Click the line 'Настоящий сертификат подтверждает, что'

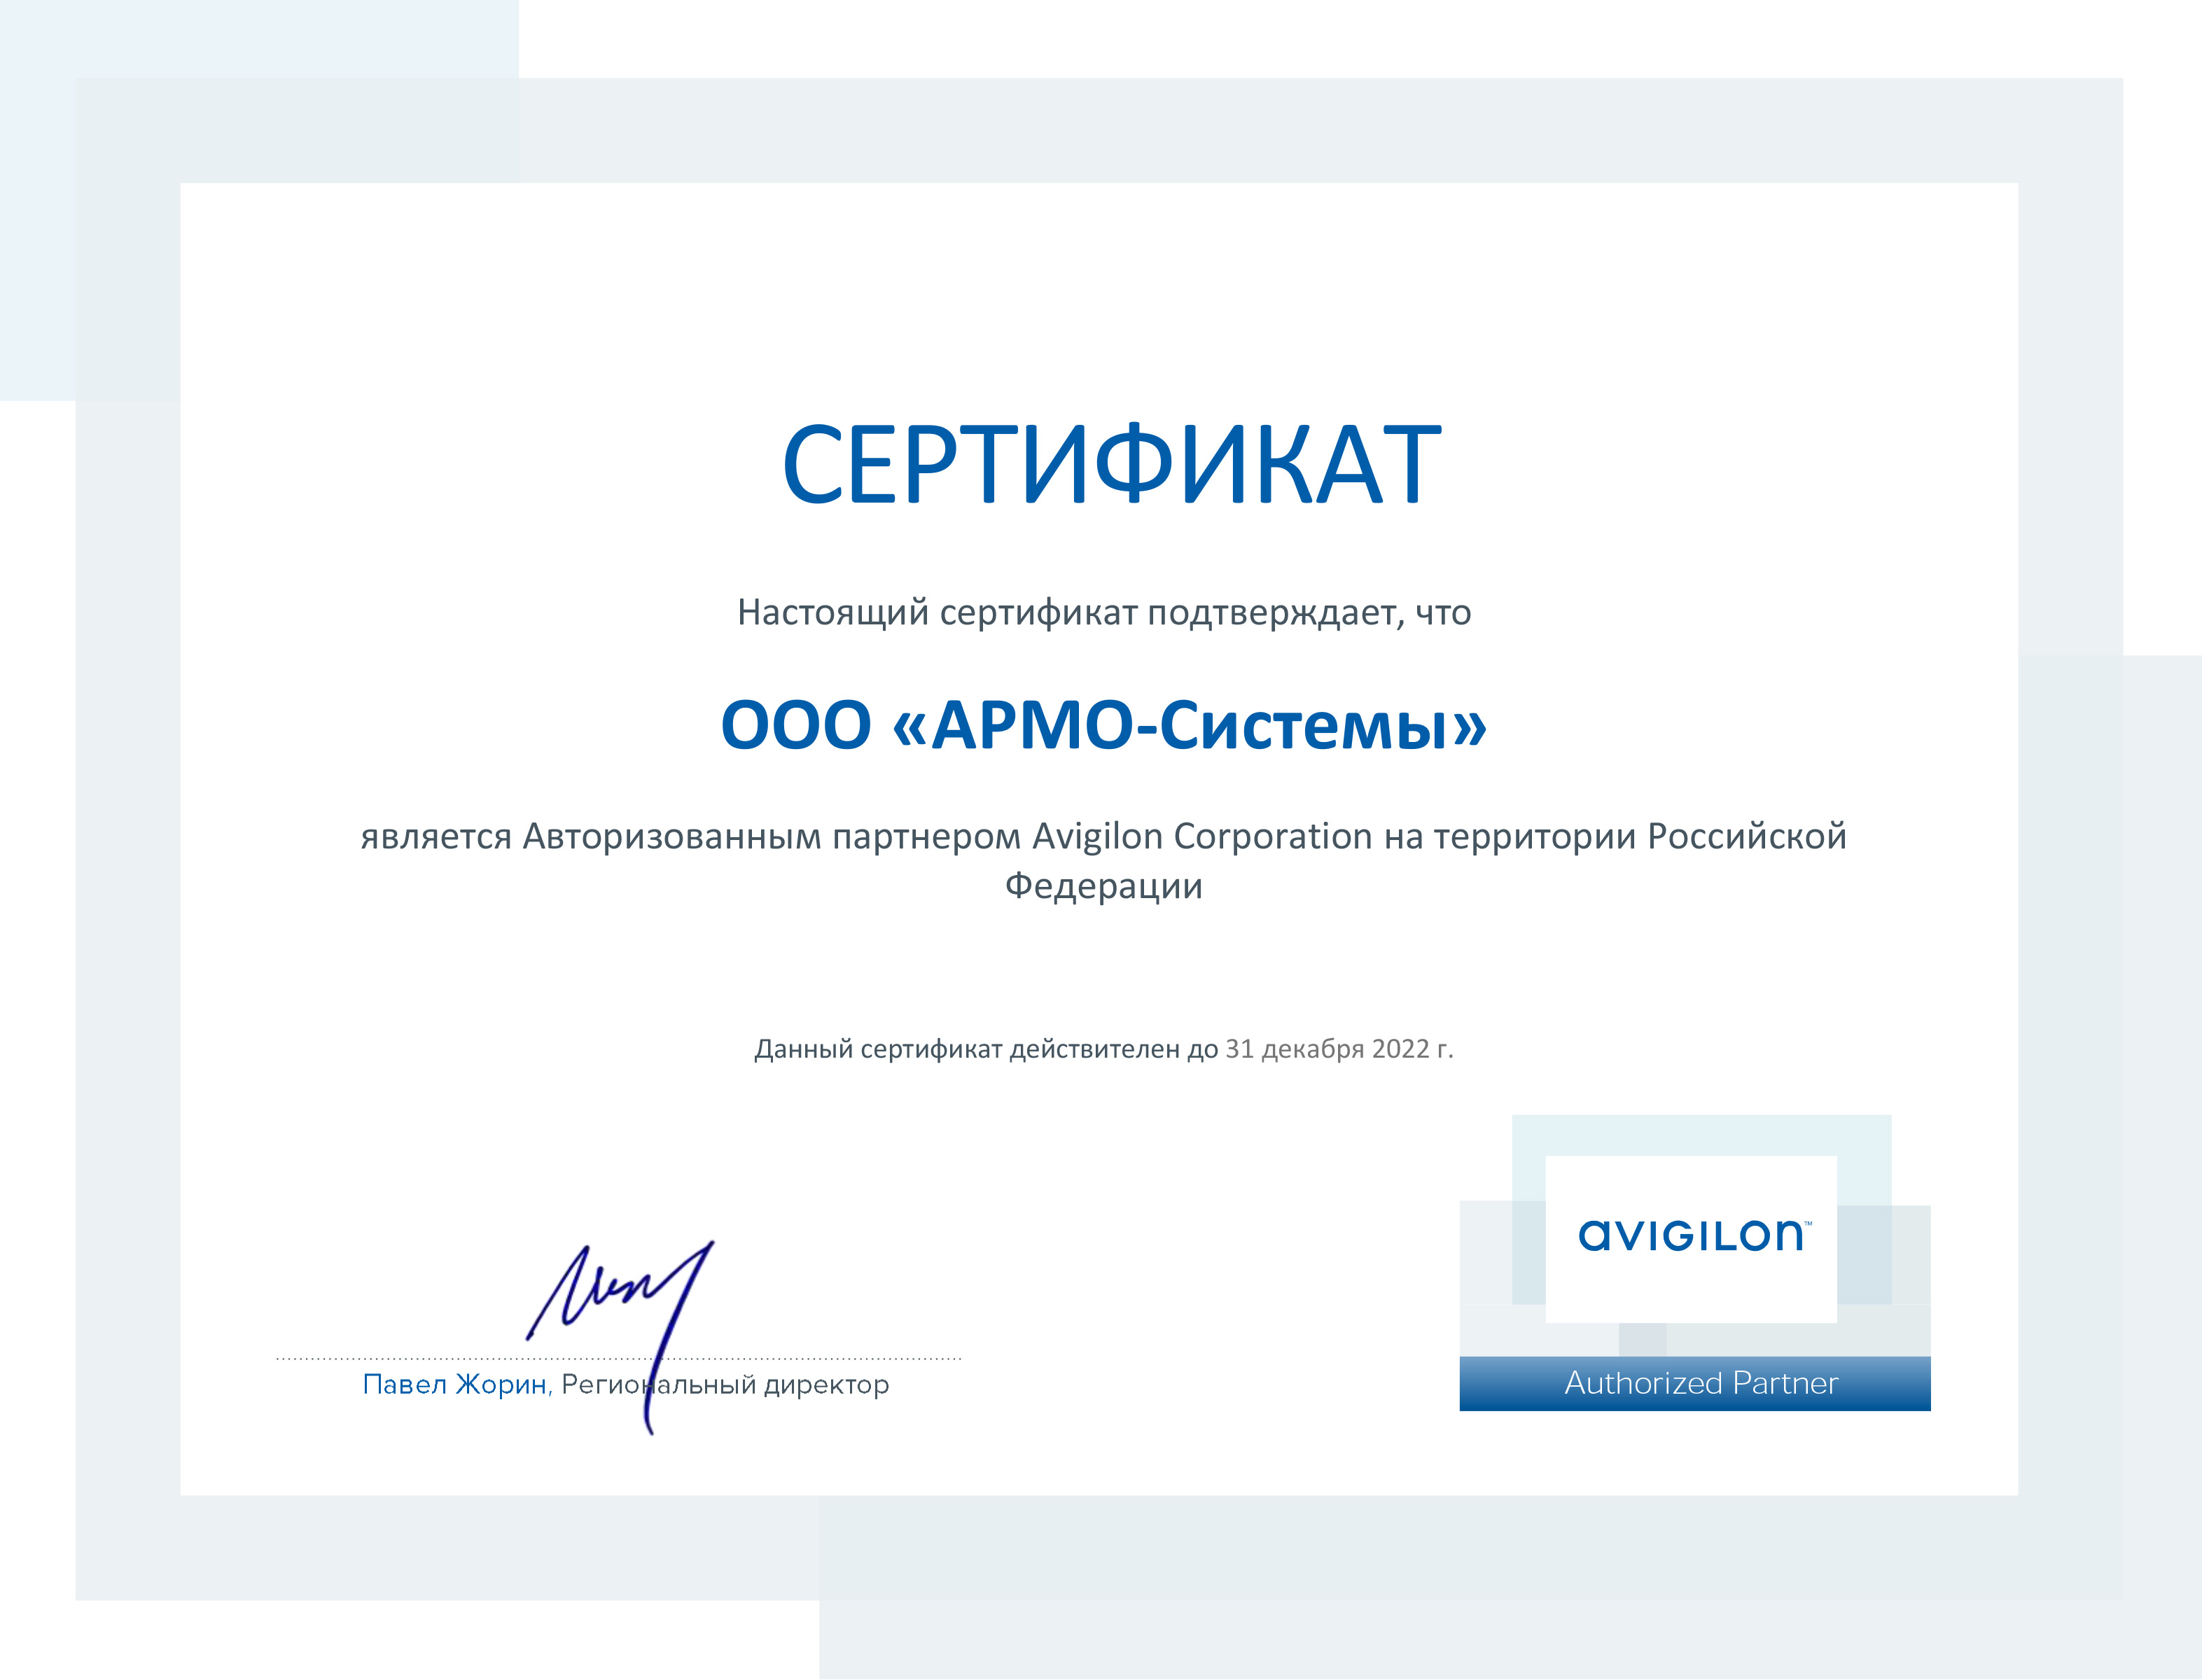[1104, 612]
